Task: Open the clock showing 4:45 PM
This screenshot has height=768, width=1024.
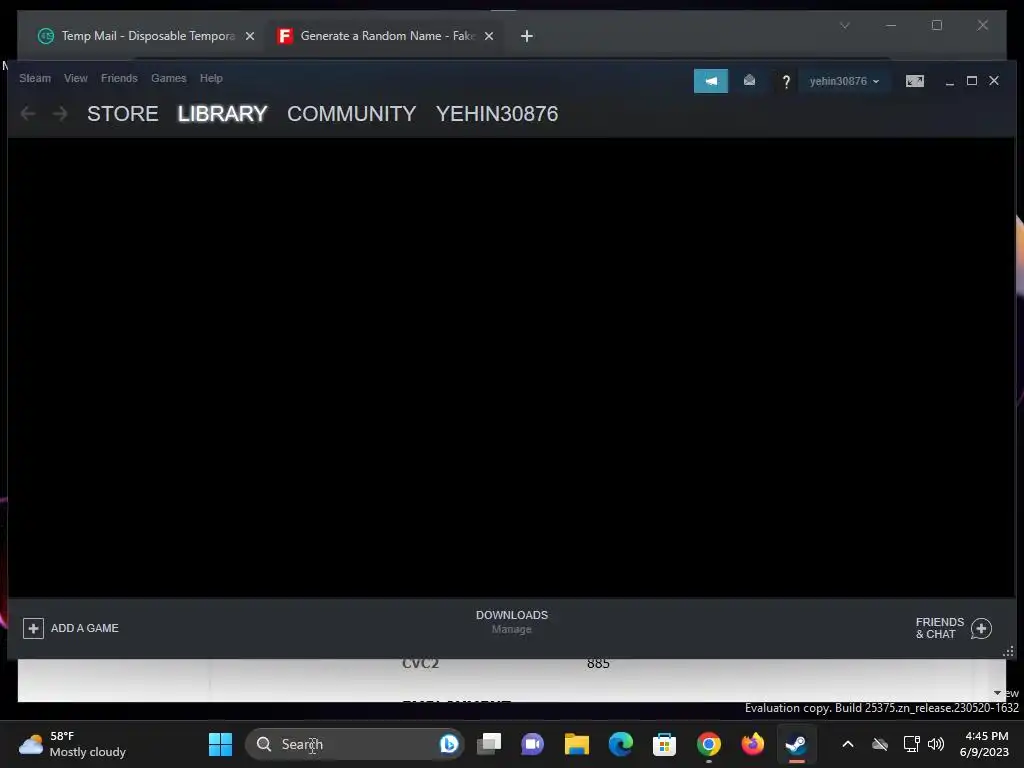Action: pyautogui.click(x=984, y=744)
